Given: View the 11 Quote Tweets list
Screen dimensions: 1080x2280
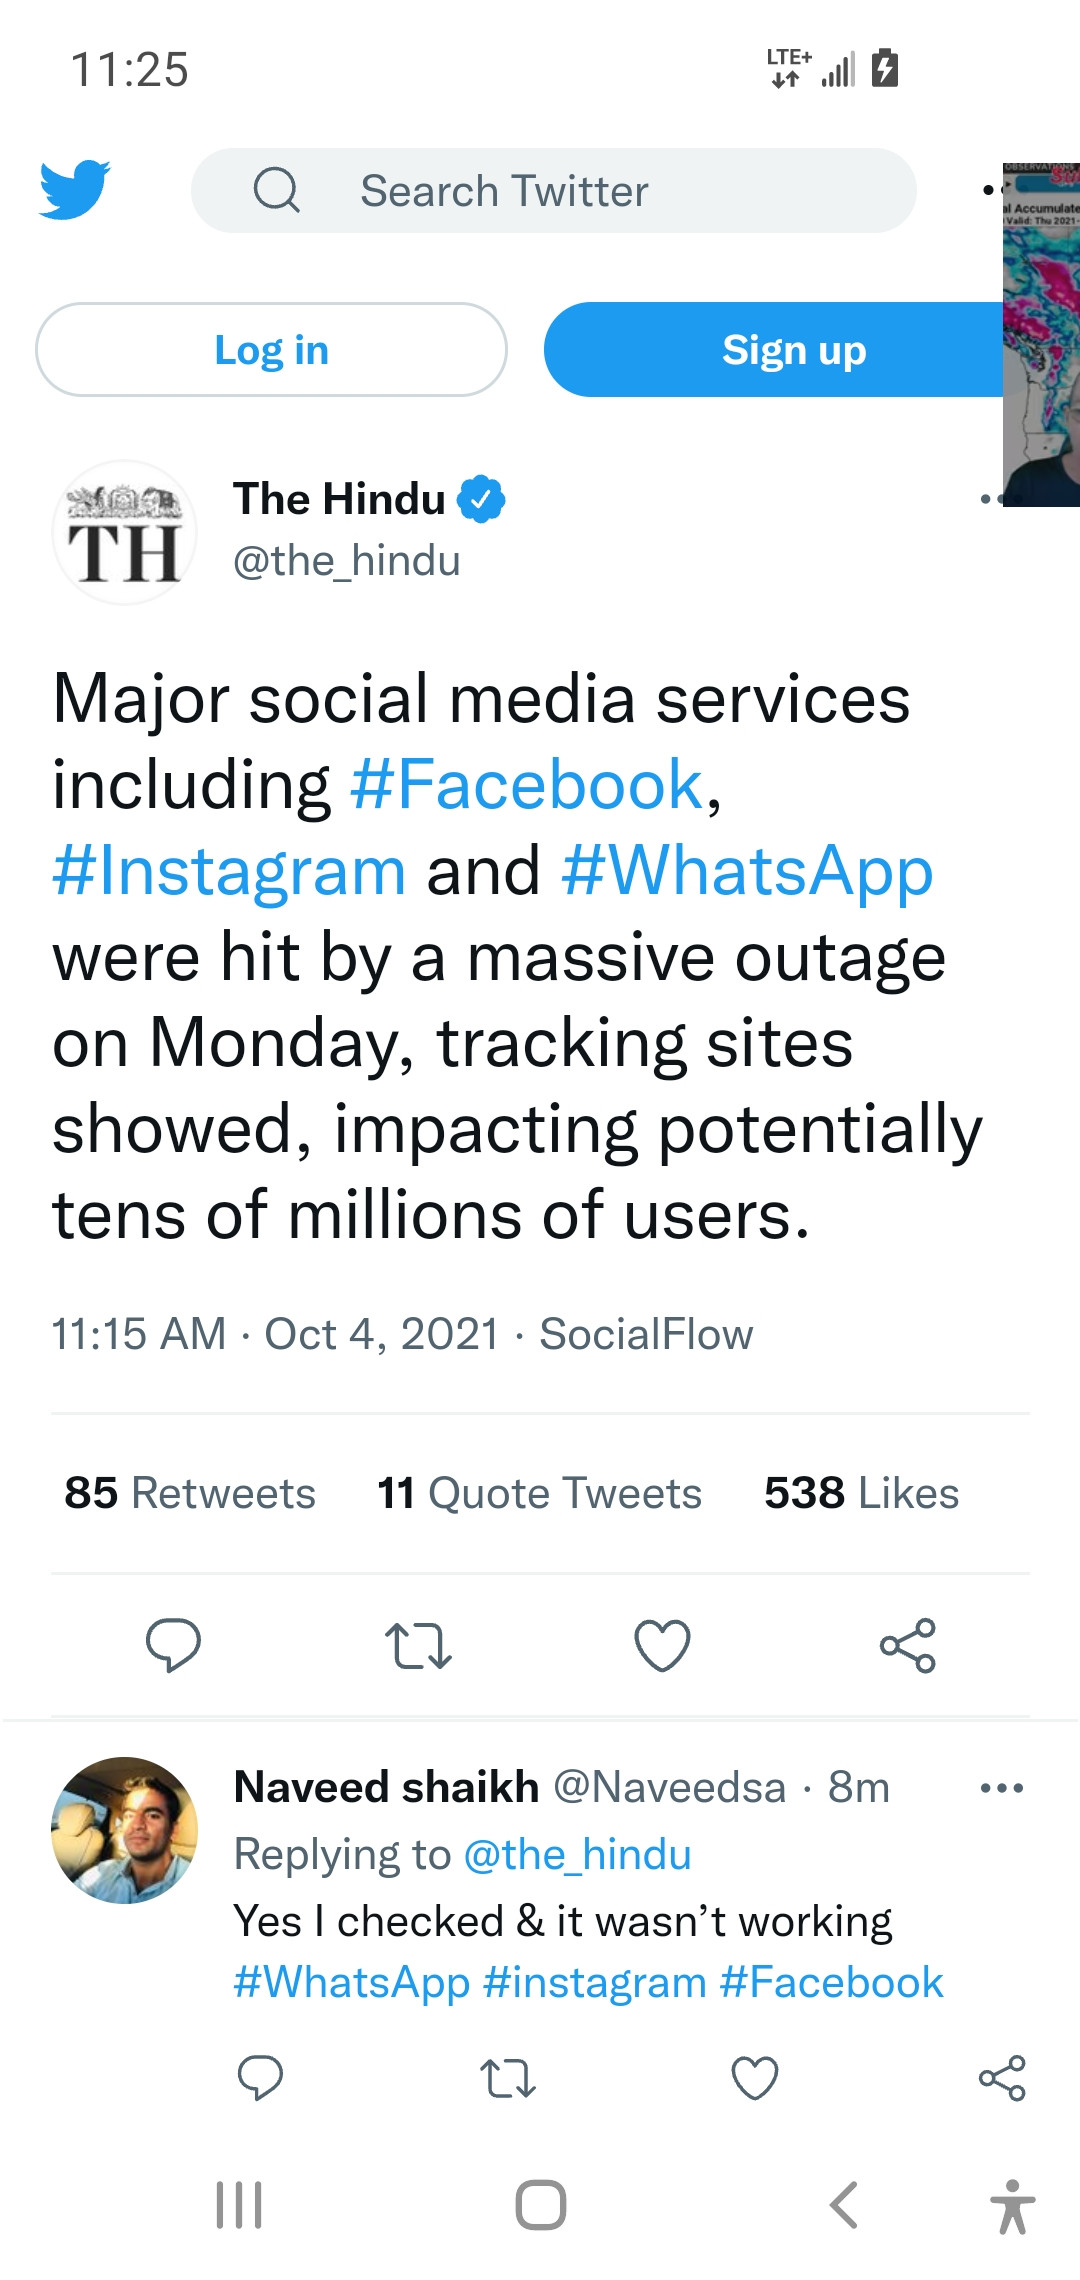Looking at the screenshot, I should coord(539,1493).
